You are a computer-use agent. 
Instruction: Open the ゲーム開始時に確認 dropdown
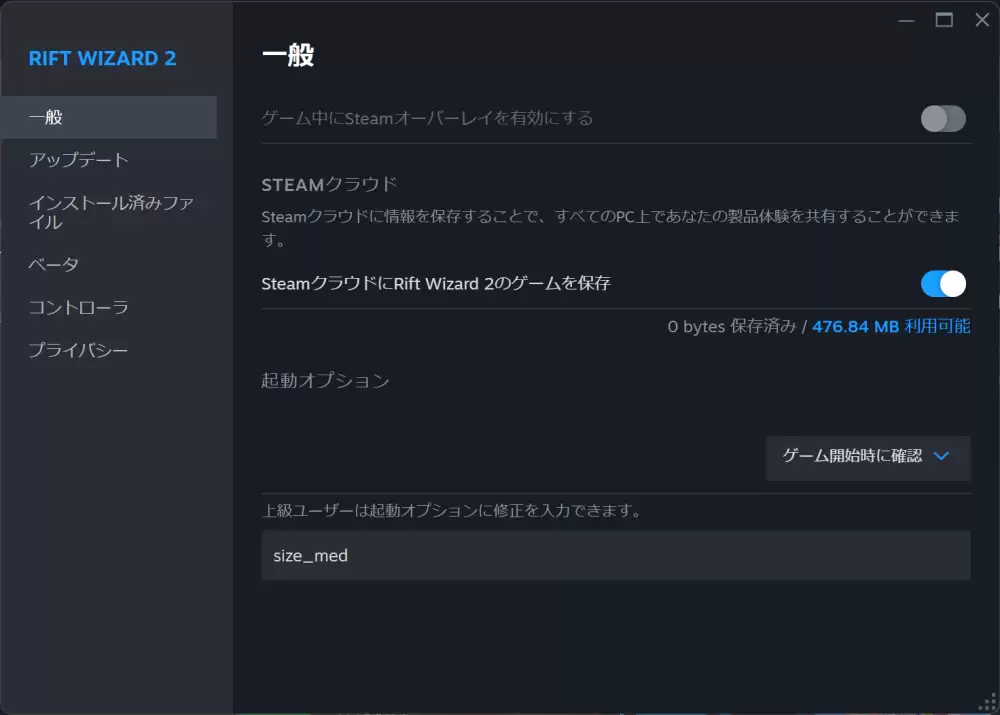867,457
